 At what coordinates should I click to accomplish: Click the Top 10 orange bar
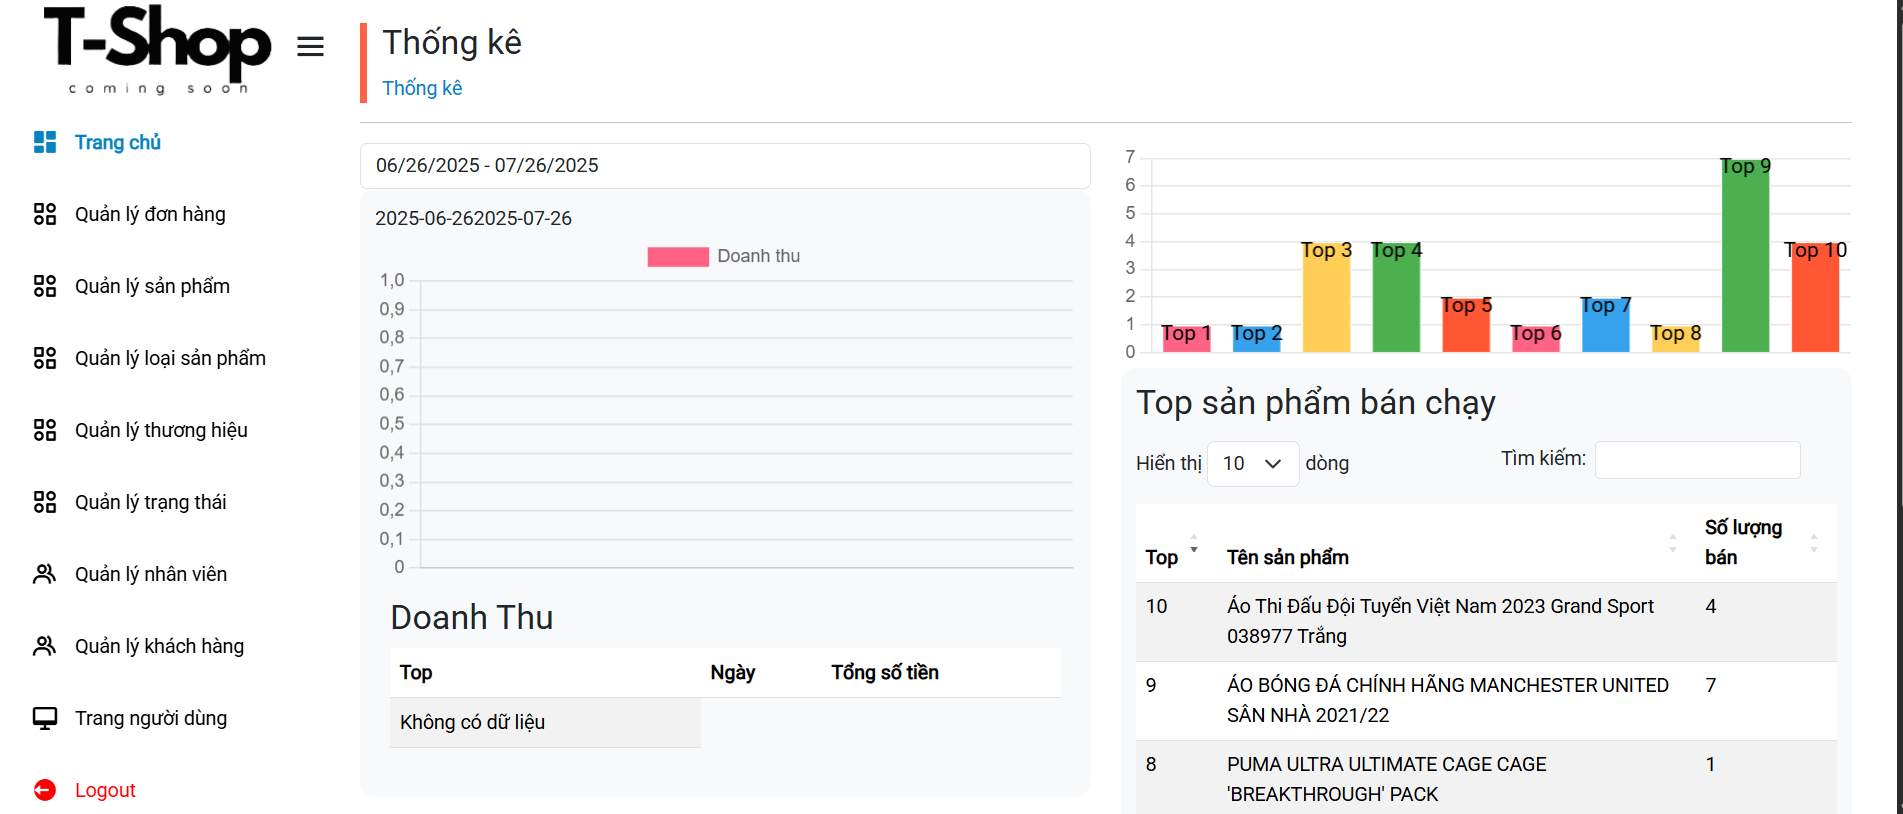(x=1816, y=296)
